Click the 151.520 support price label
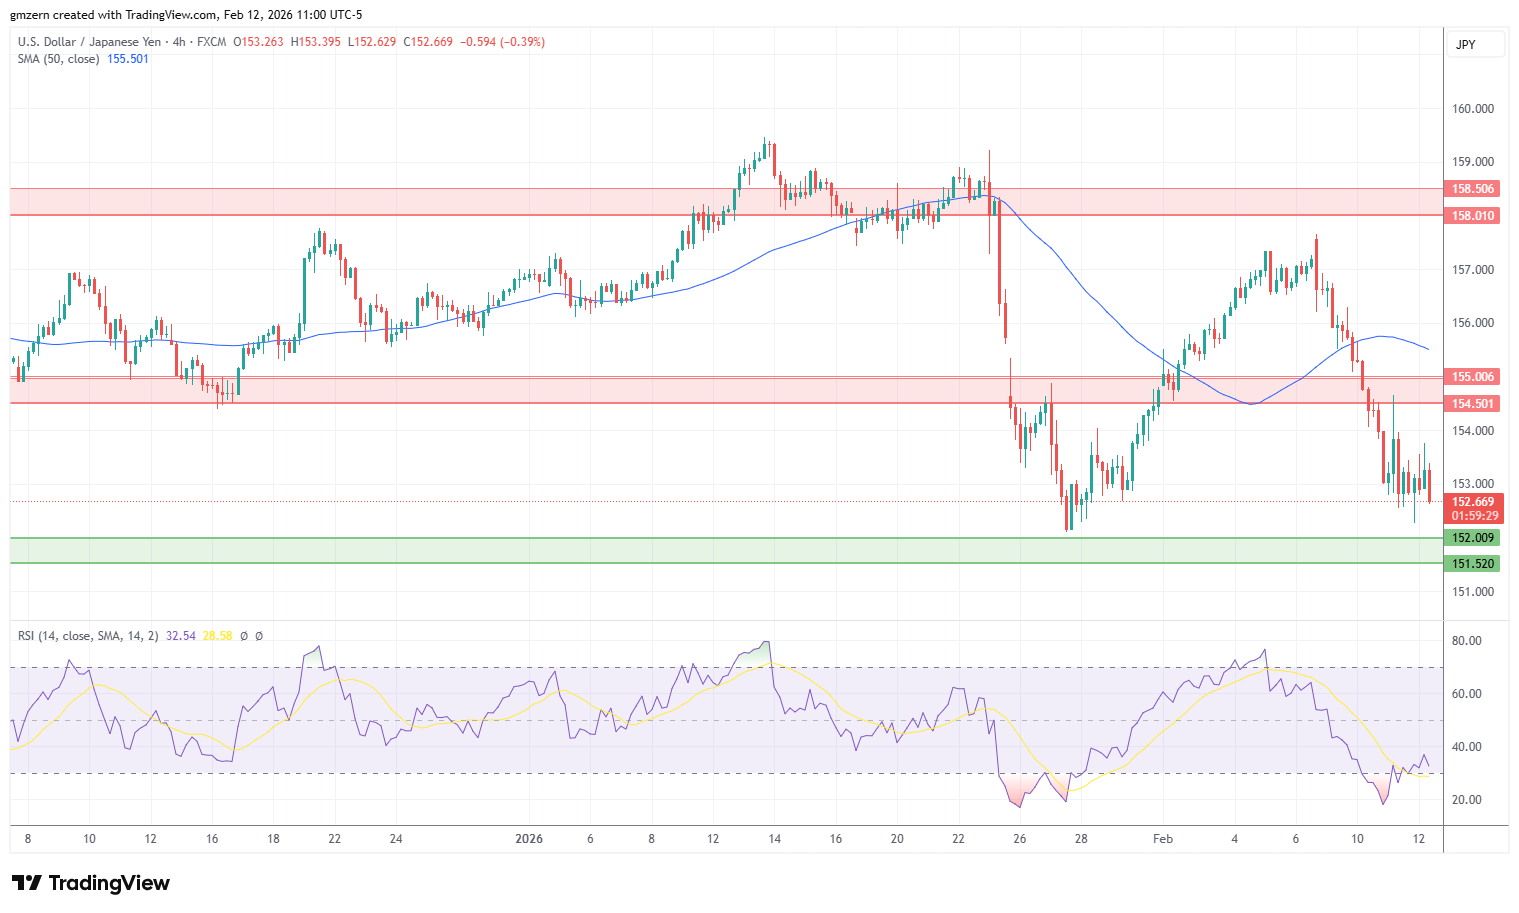The image size is (1519, 913). [x=1473, y=564]
